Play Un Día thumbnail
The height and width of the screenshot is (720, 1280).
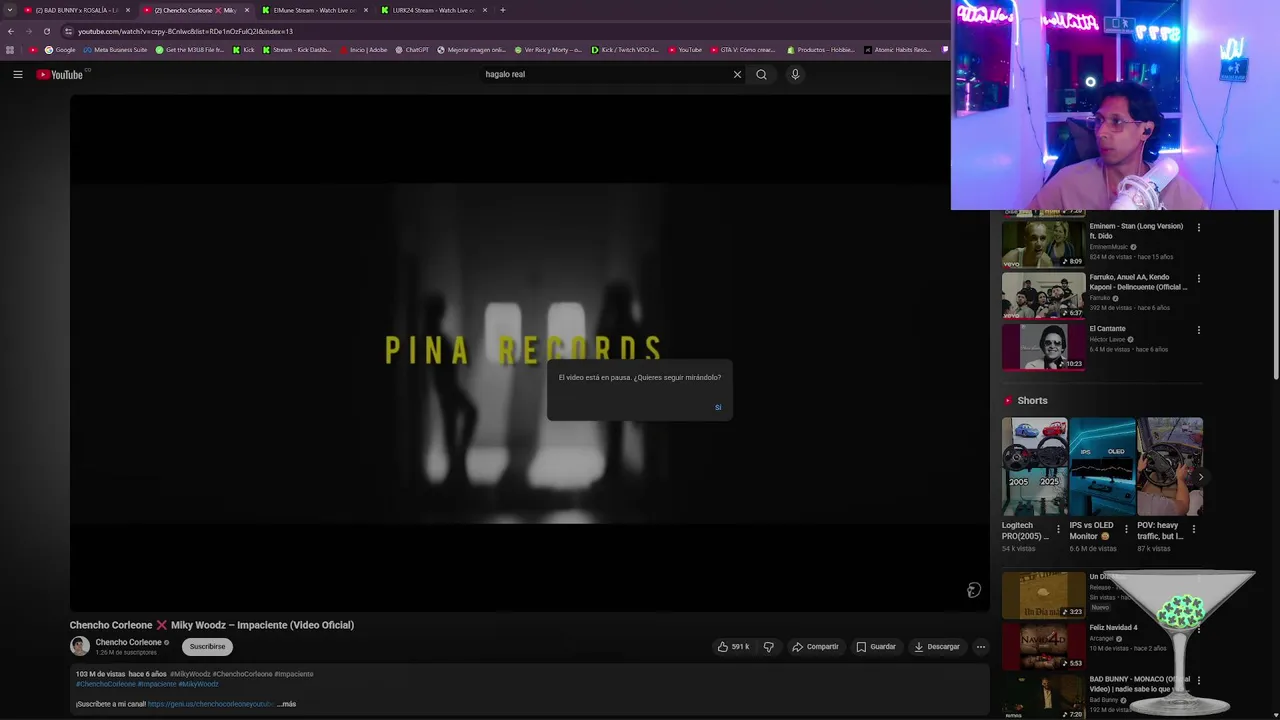[1043, 595]
